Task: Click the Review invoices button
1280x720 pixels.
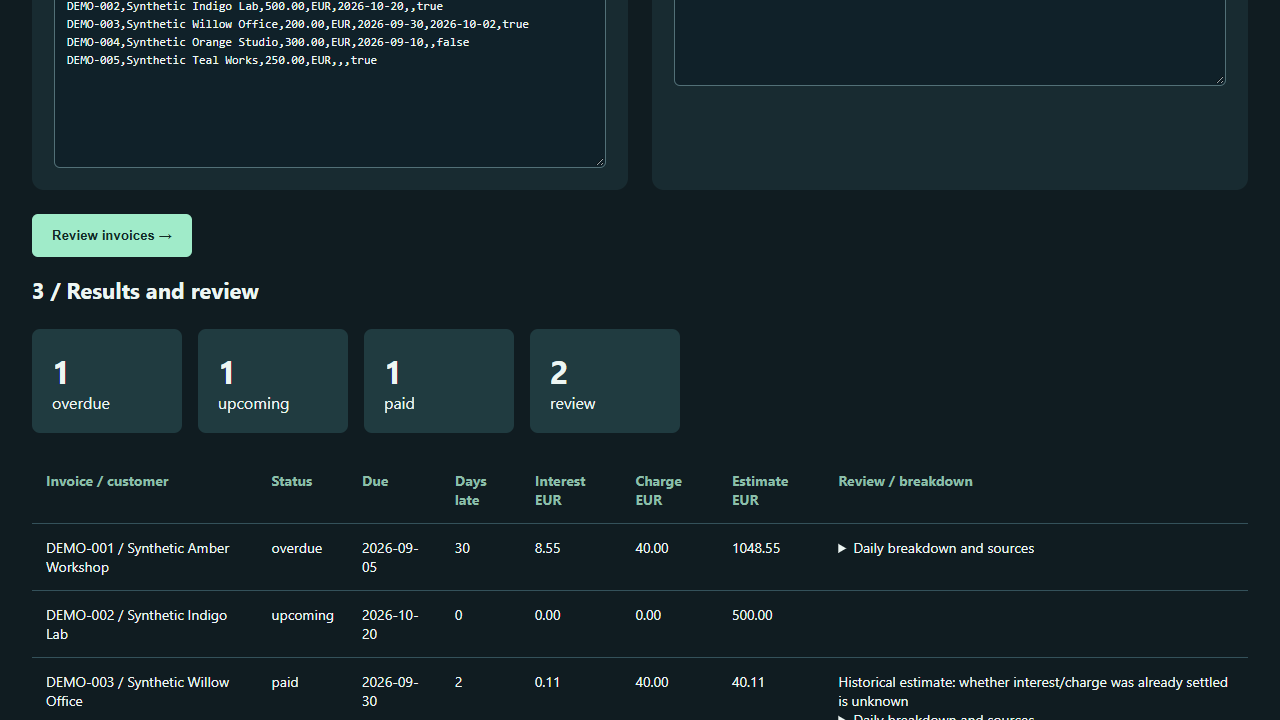Action: point(112,235)
